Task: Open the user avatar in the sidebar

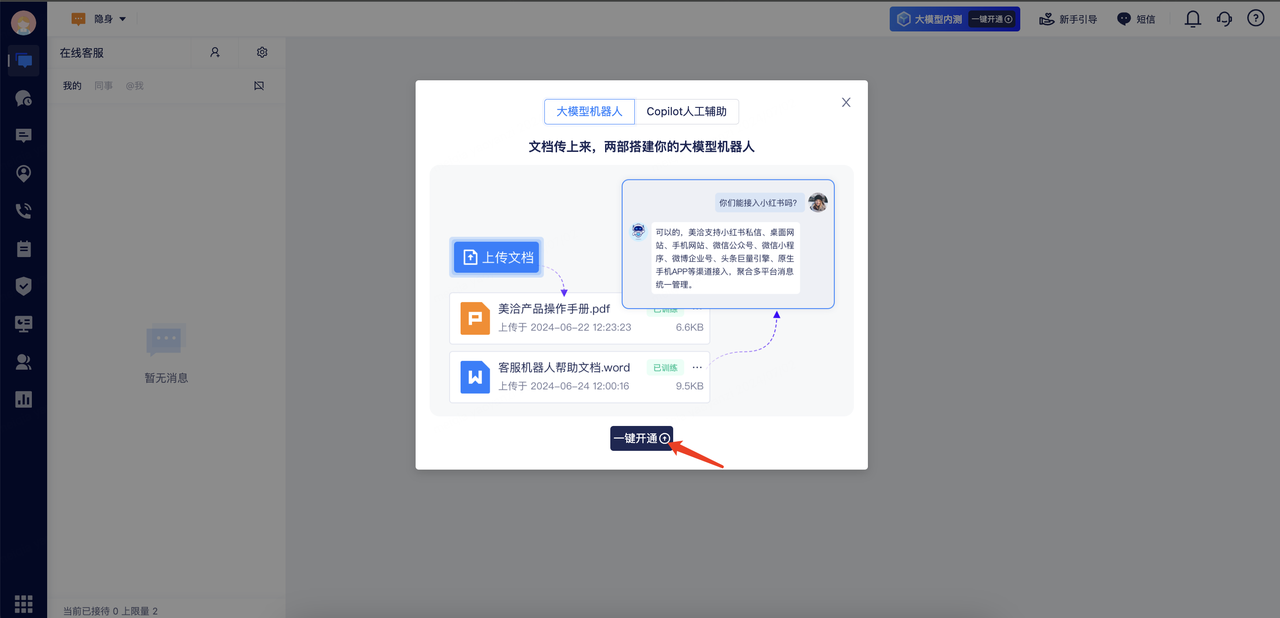Action: [23, 22]
